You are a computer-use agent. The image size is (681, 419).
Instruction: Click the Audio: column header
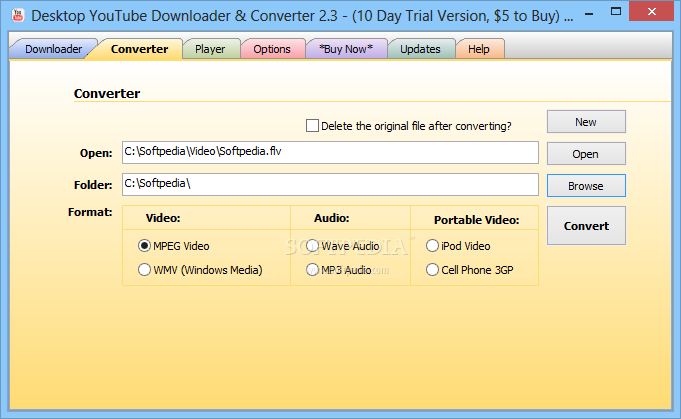coord(332,218)
